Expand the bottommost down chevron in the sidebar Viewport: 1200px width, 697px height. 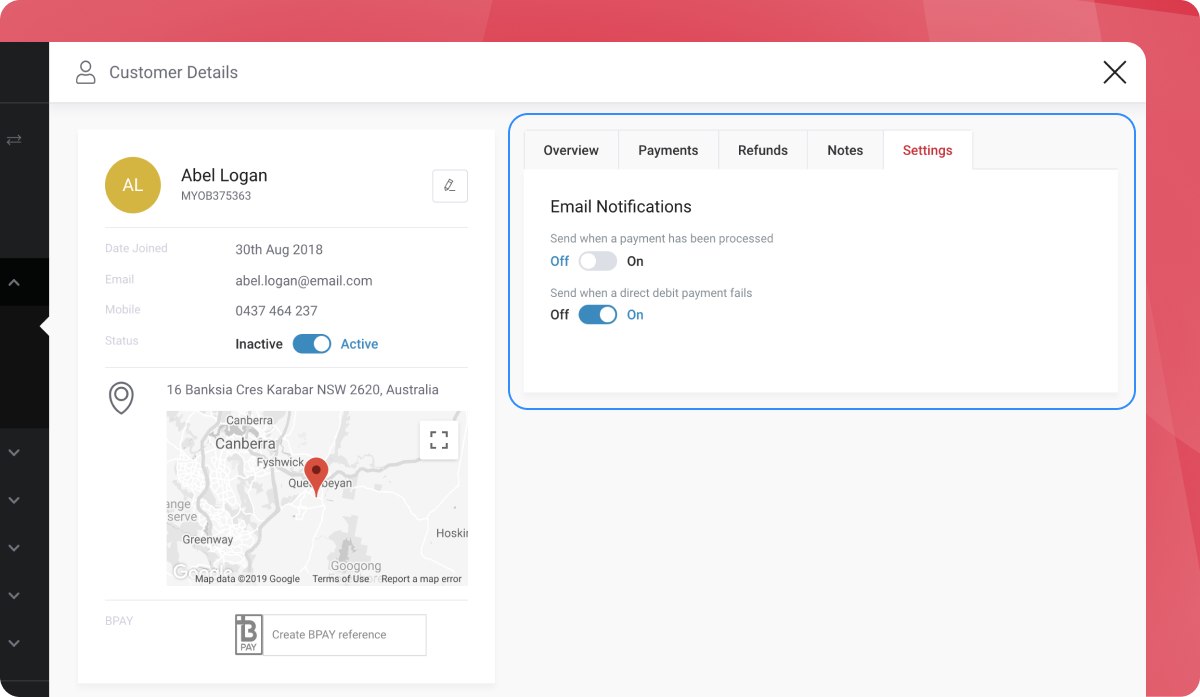tap(14, 644)
